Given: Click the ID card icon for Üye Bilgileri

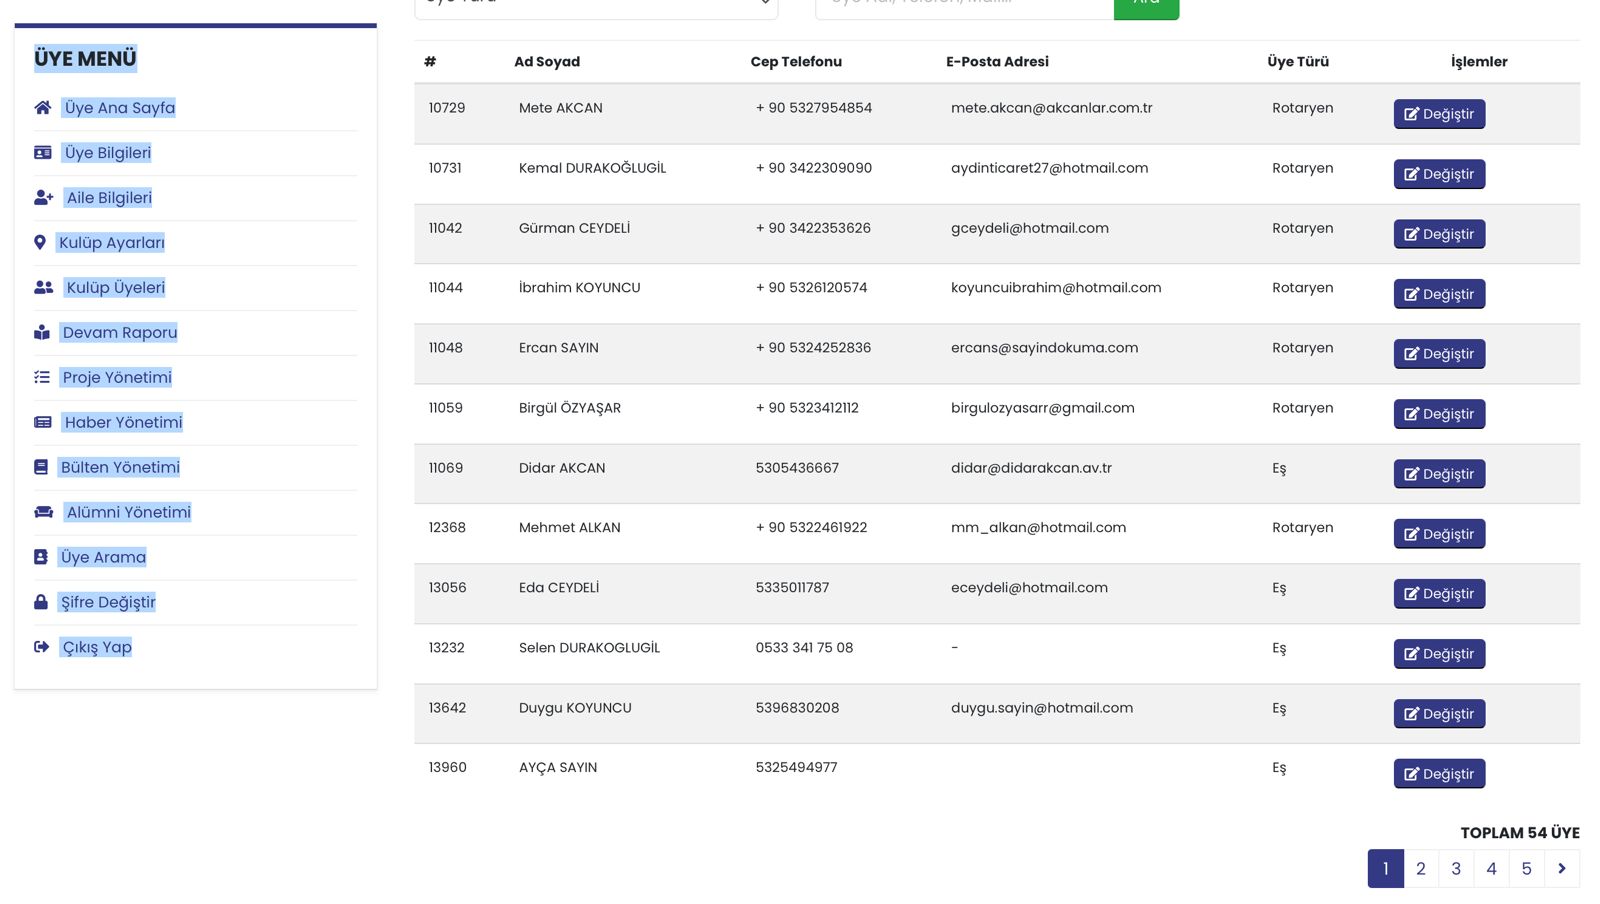Looking at the screenshot, I should pos(42,153).
